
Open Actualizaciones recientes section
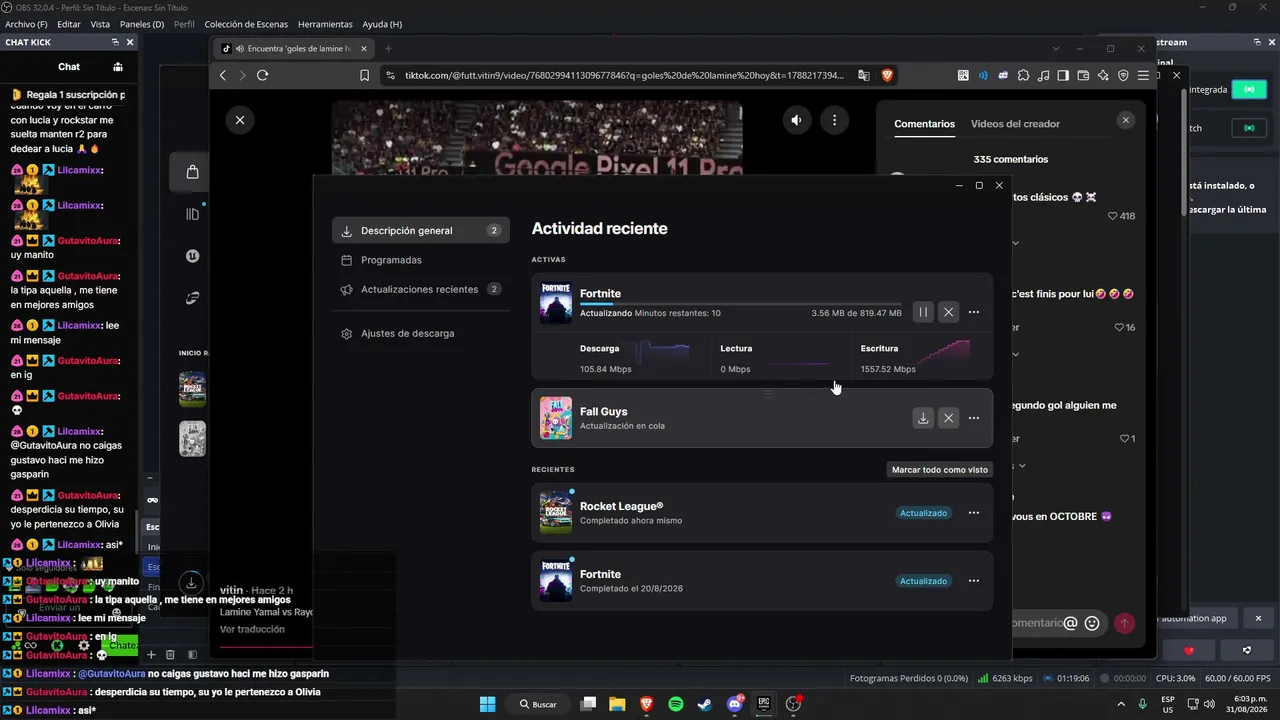[x=421, y=289]
